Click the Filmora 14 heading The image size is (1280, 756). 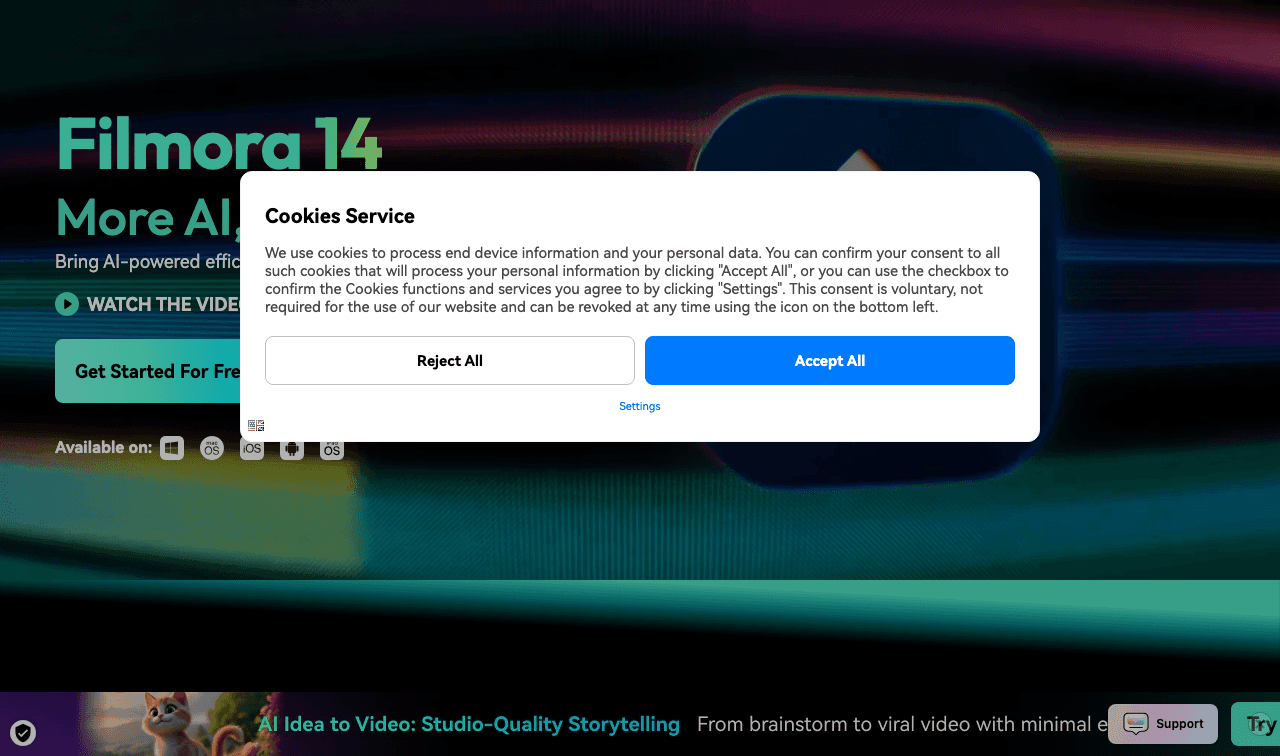pyautogui.click(x=219, y=142)
